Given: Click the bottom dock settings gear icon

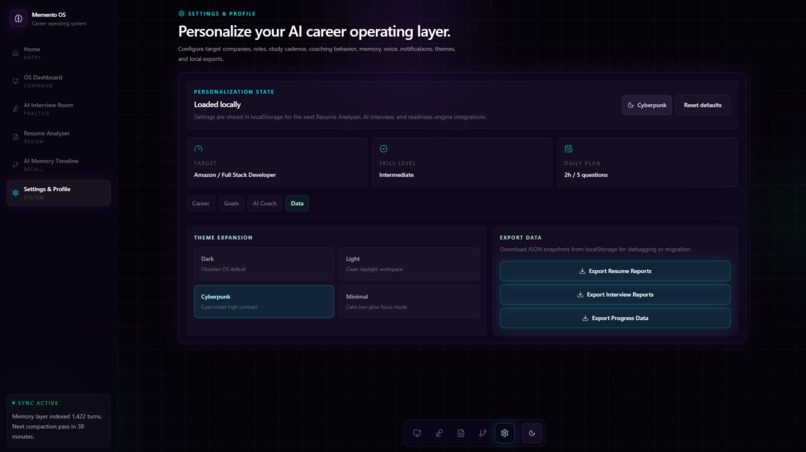Looking at the screenshot, I should pyautogui.click(x=504, y=433).
